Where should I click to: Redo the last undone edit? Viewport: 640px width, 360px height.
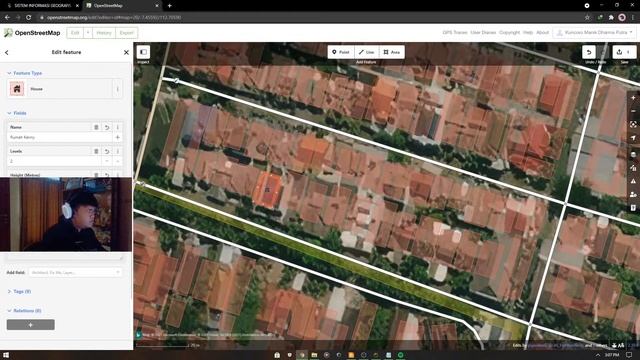[x=602, y=52]
